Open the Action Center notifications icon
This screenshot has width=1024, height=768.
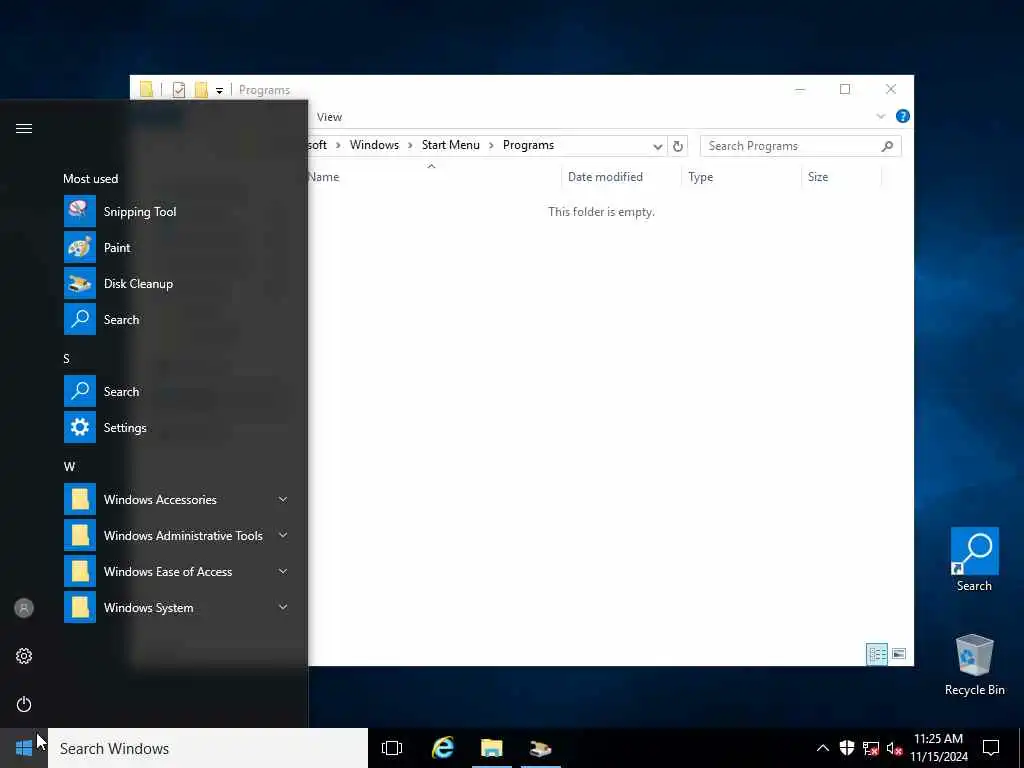[x=991, y=748]
